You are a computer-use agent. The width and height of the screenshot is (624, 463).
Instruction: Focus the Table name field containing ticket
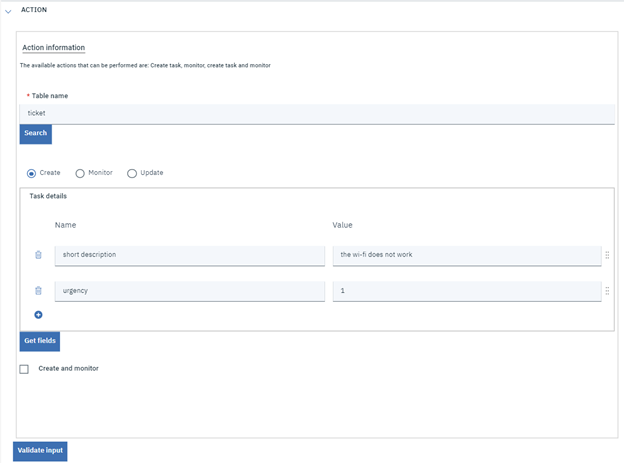coord(317,113)
